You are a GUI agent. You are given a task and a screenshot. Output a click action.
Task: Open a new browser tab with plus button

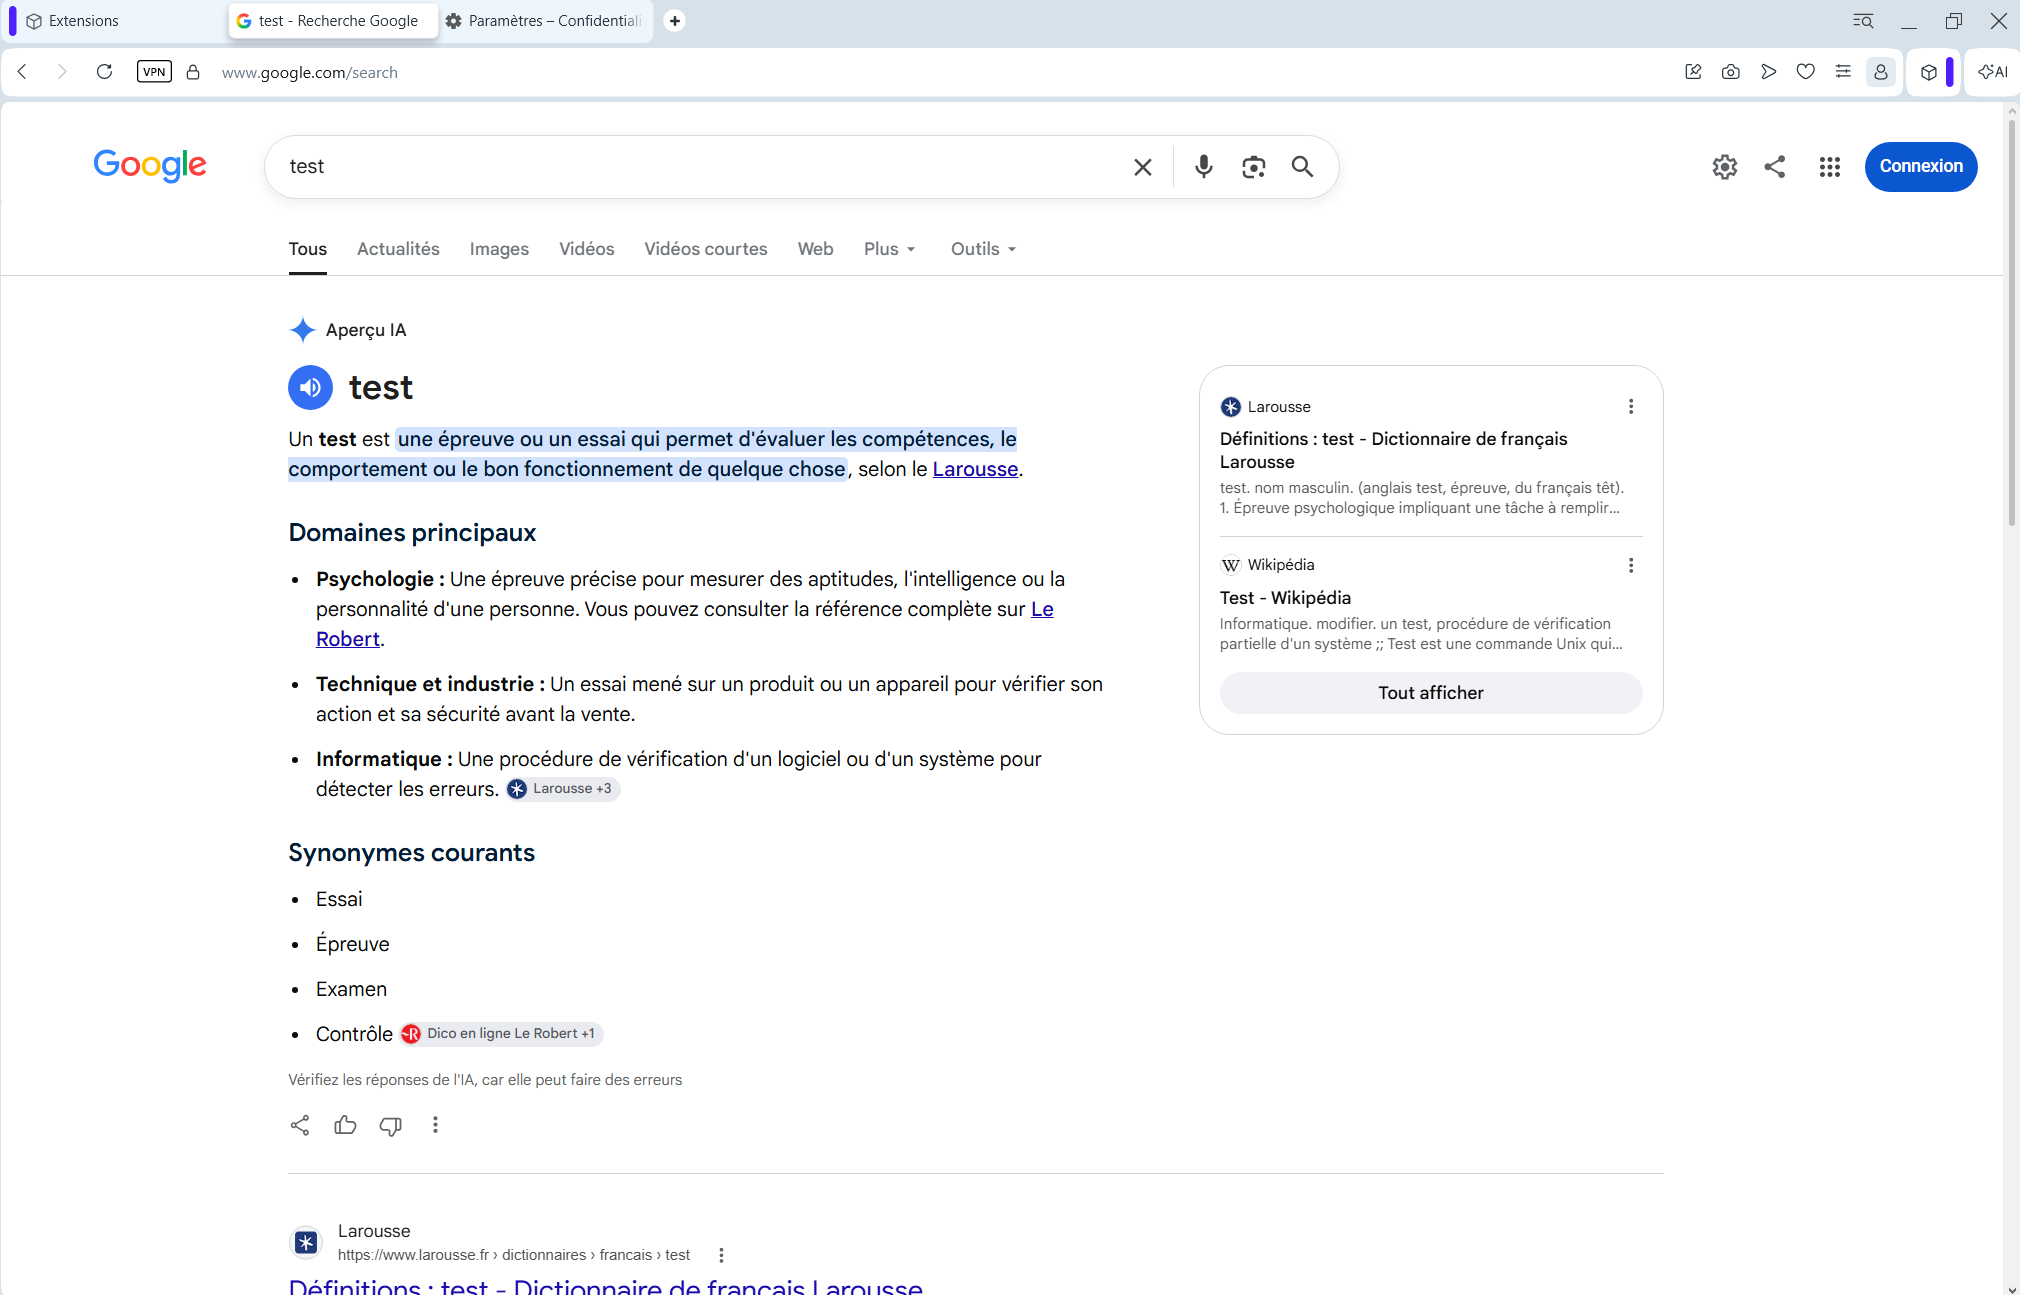click(x=675, y=21)
